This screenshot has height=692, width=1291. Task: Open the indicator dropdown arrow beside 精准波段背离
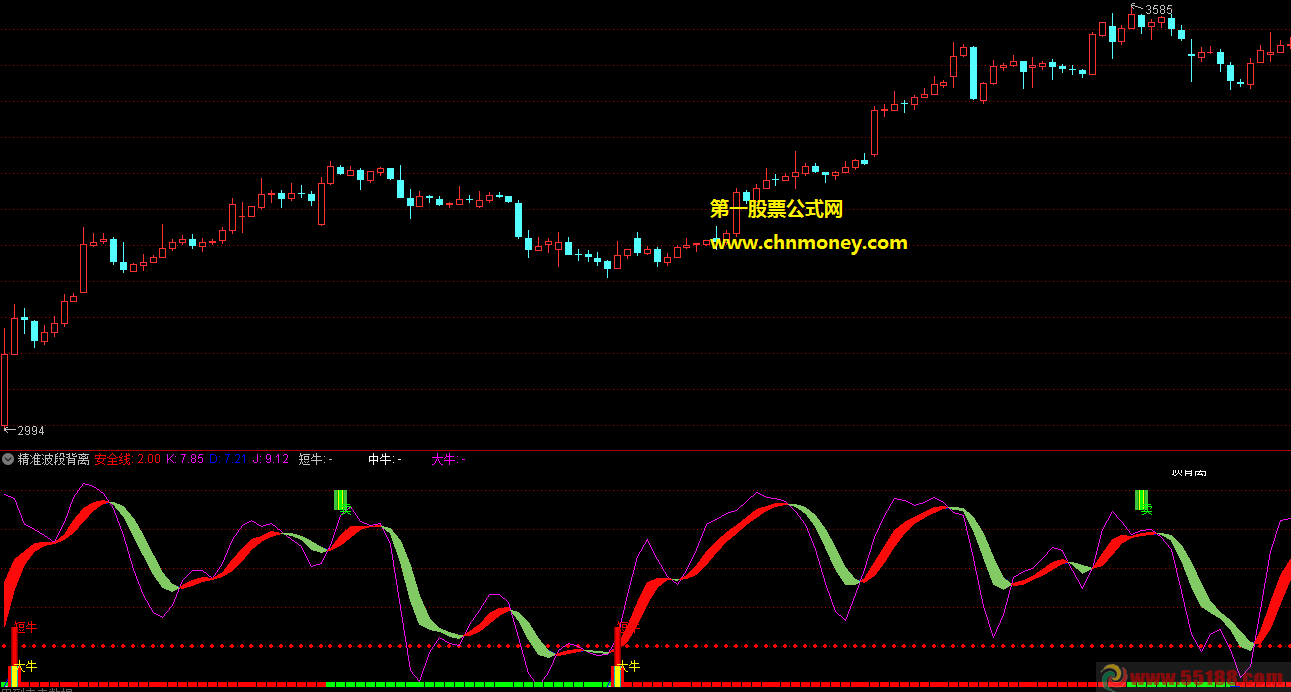pos(8,459)
